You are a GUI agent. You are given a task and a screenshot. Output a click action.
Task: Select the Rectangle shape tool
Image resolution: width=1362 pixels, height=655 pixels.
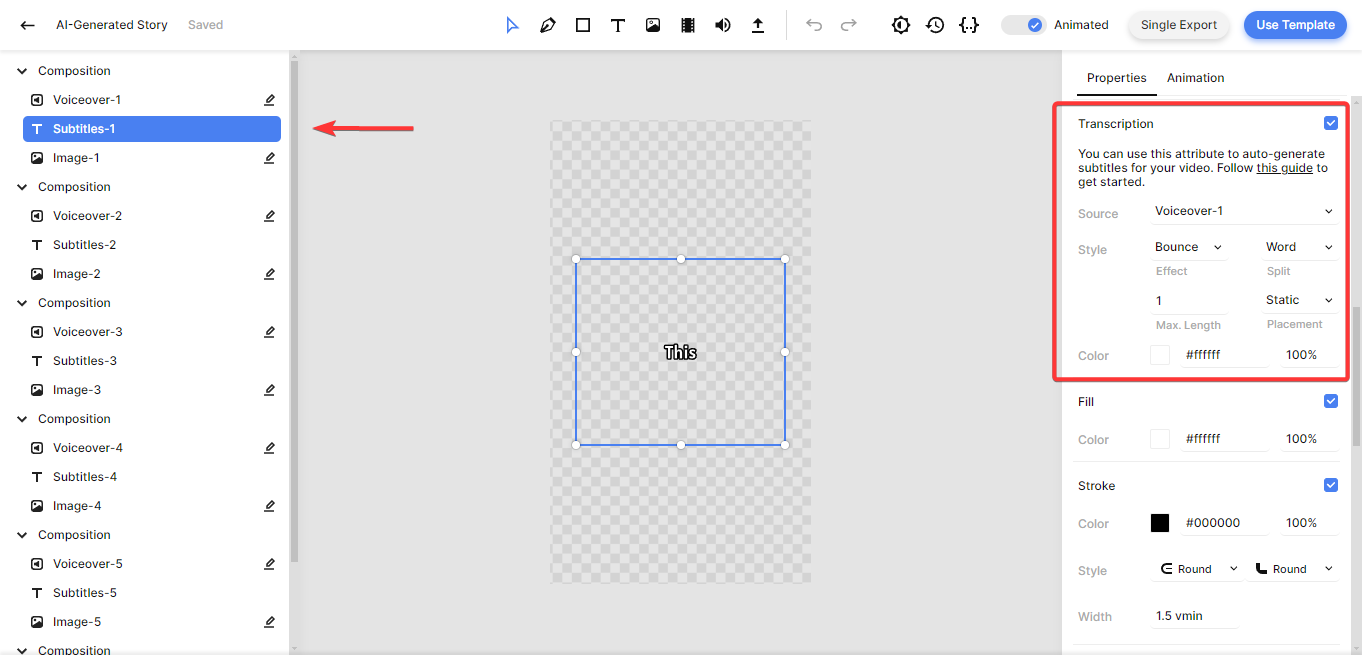click(583, 25)
